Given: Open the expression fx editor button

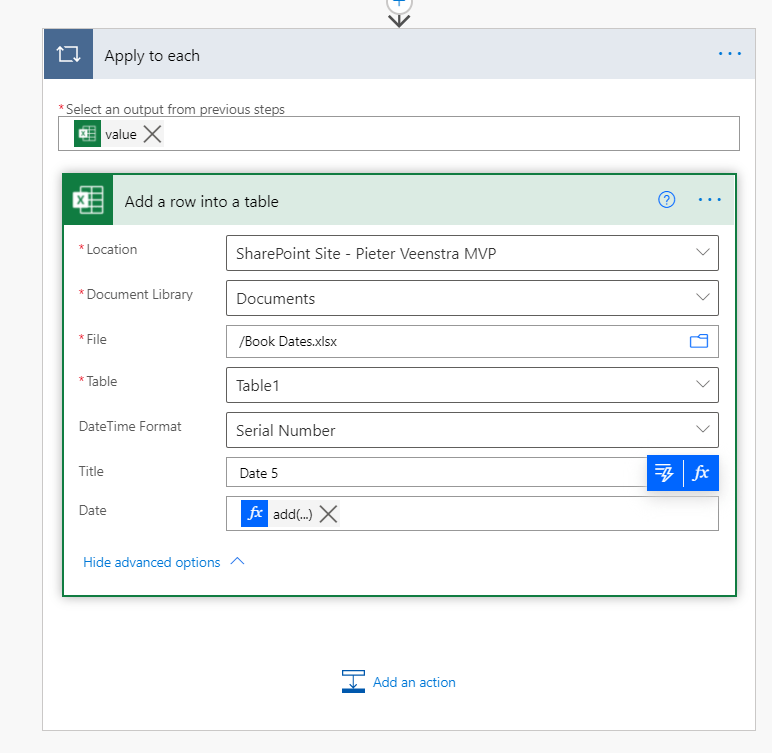Looking at the screenshot, I should click(x=701, y=473).
